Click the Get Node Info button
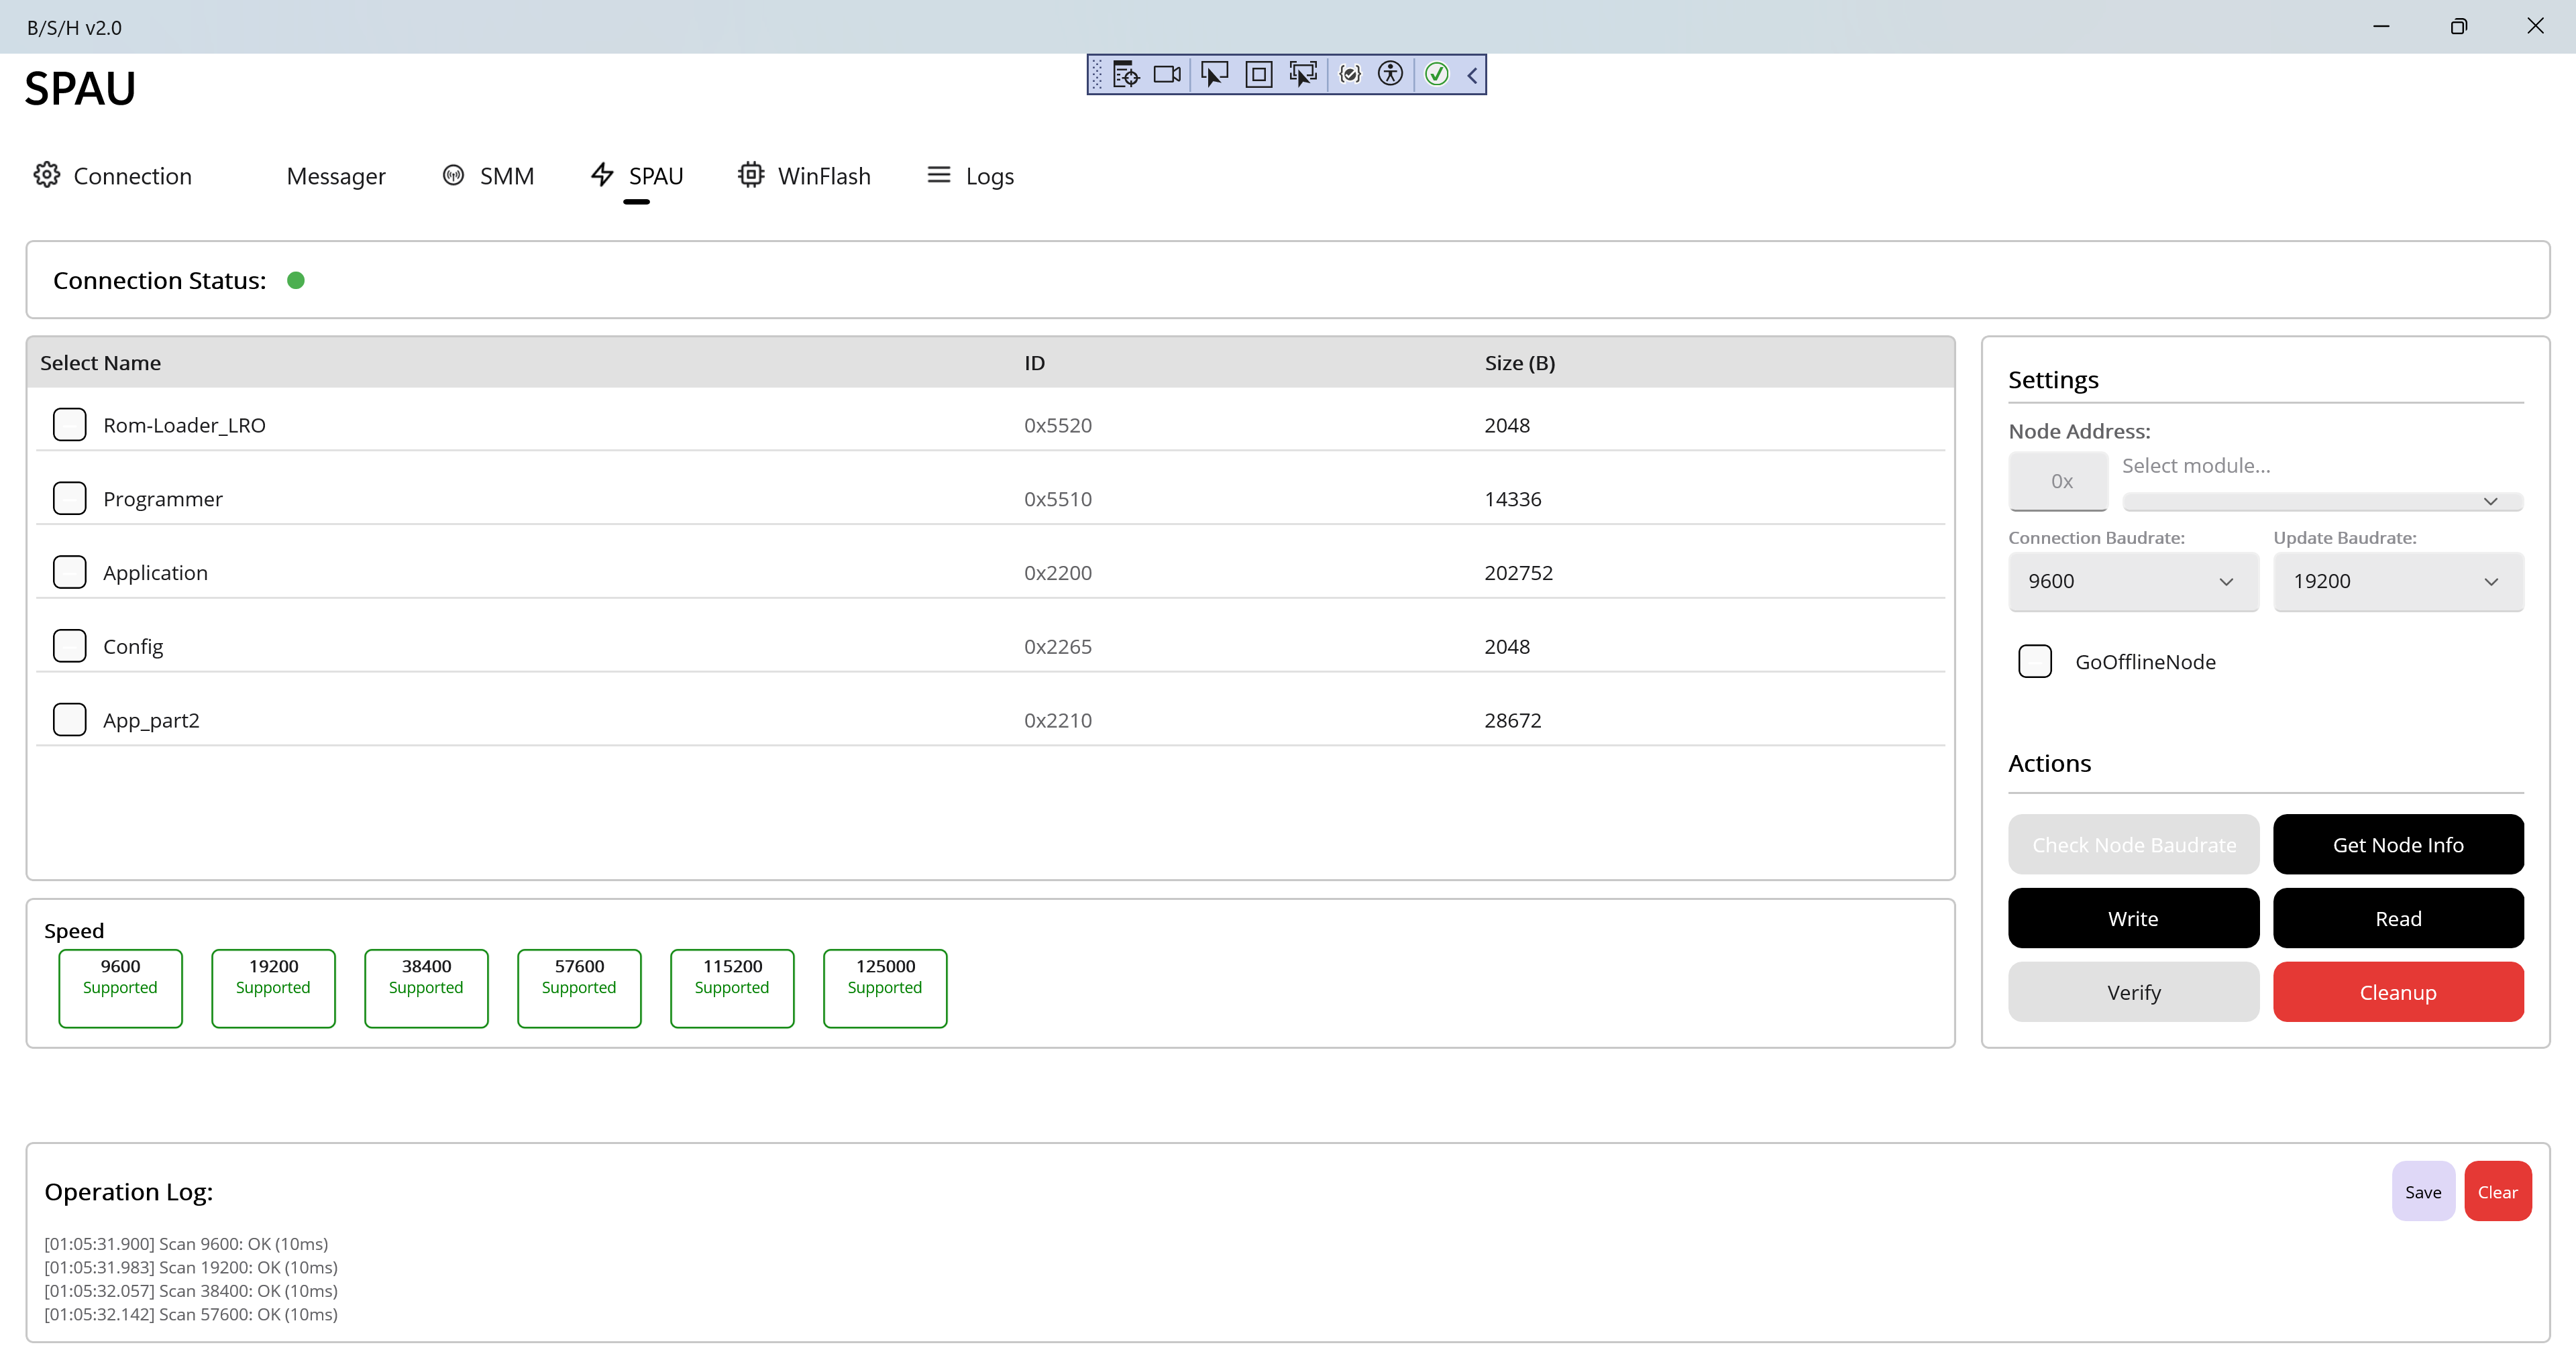This screenshot has width=2576, height=1368. click(2397, 844)
